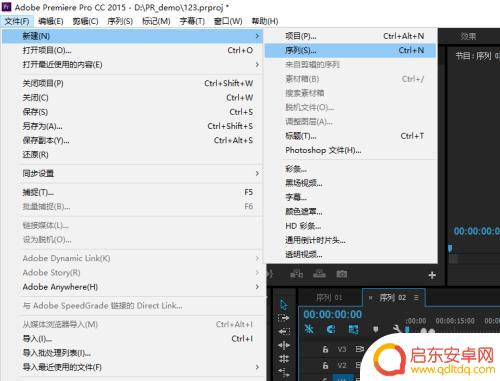Toggle track lock for V2
500x381 pixels.
point(325,365)
